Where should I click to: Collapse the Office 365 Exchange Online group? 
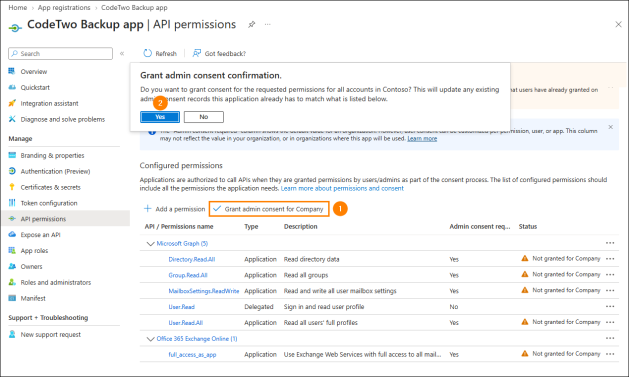coord(151,339)
